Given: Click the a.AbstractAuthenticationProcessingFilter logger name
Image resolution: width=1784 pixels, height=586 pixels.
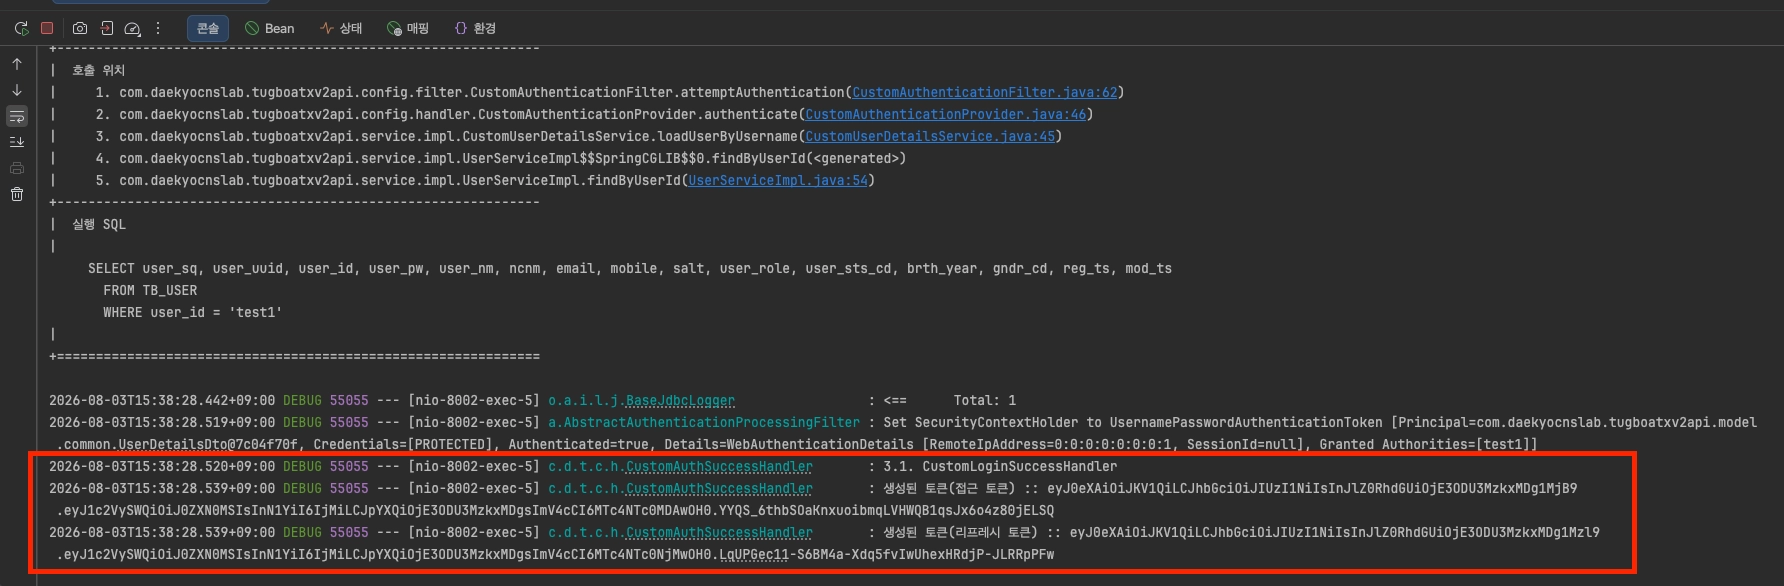Looking at the screenshot, I should [704, 422].
